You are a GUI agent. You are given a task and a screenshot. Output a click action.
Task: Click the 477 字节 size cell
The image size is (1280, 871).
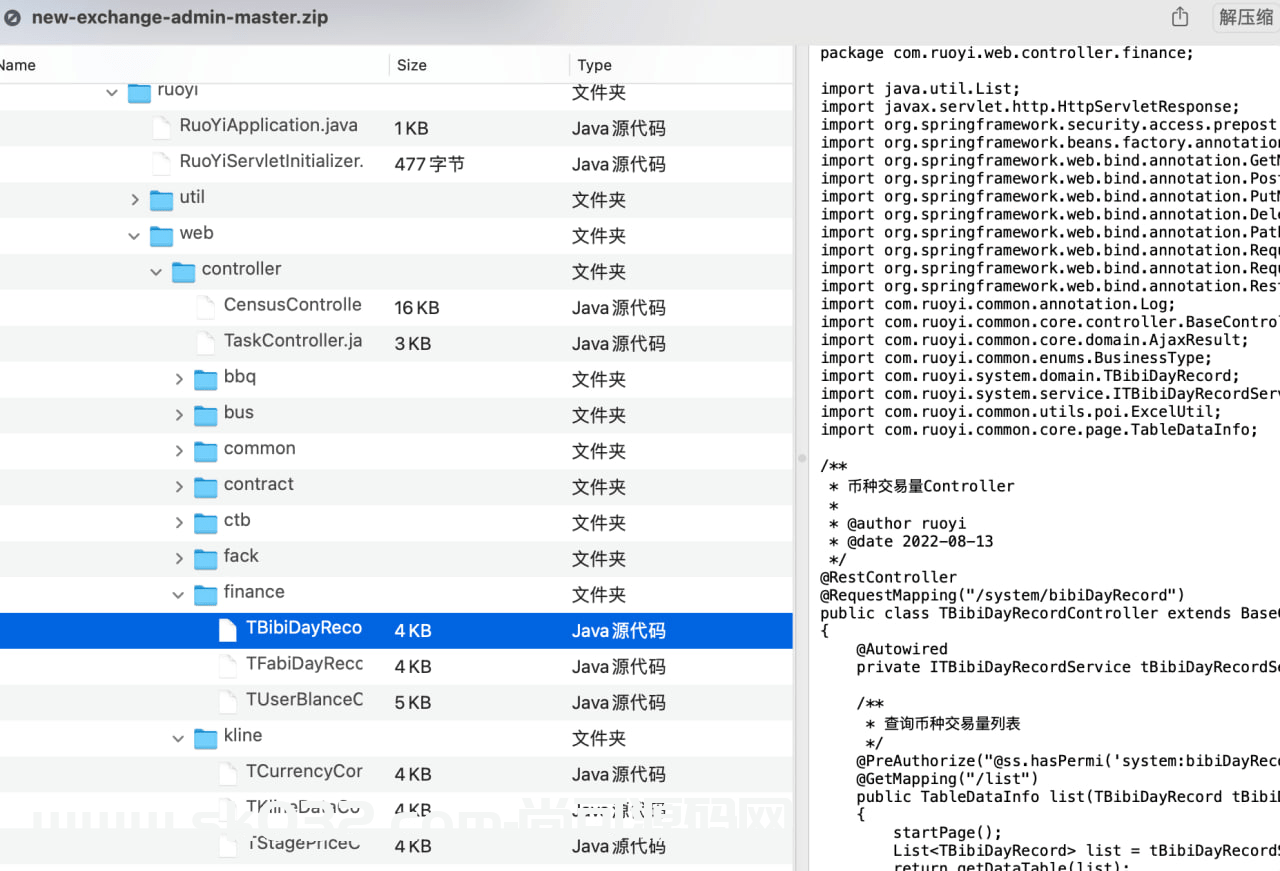(x=429, y=164)
